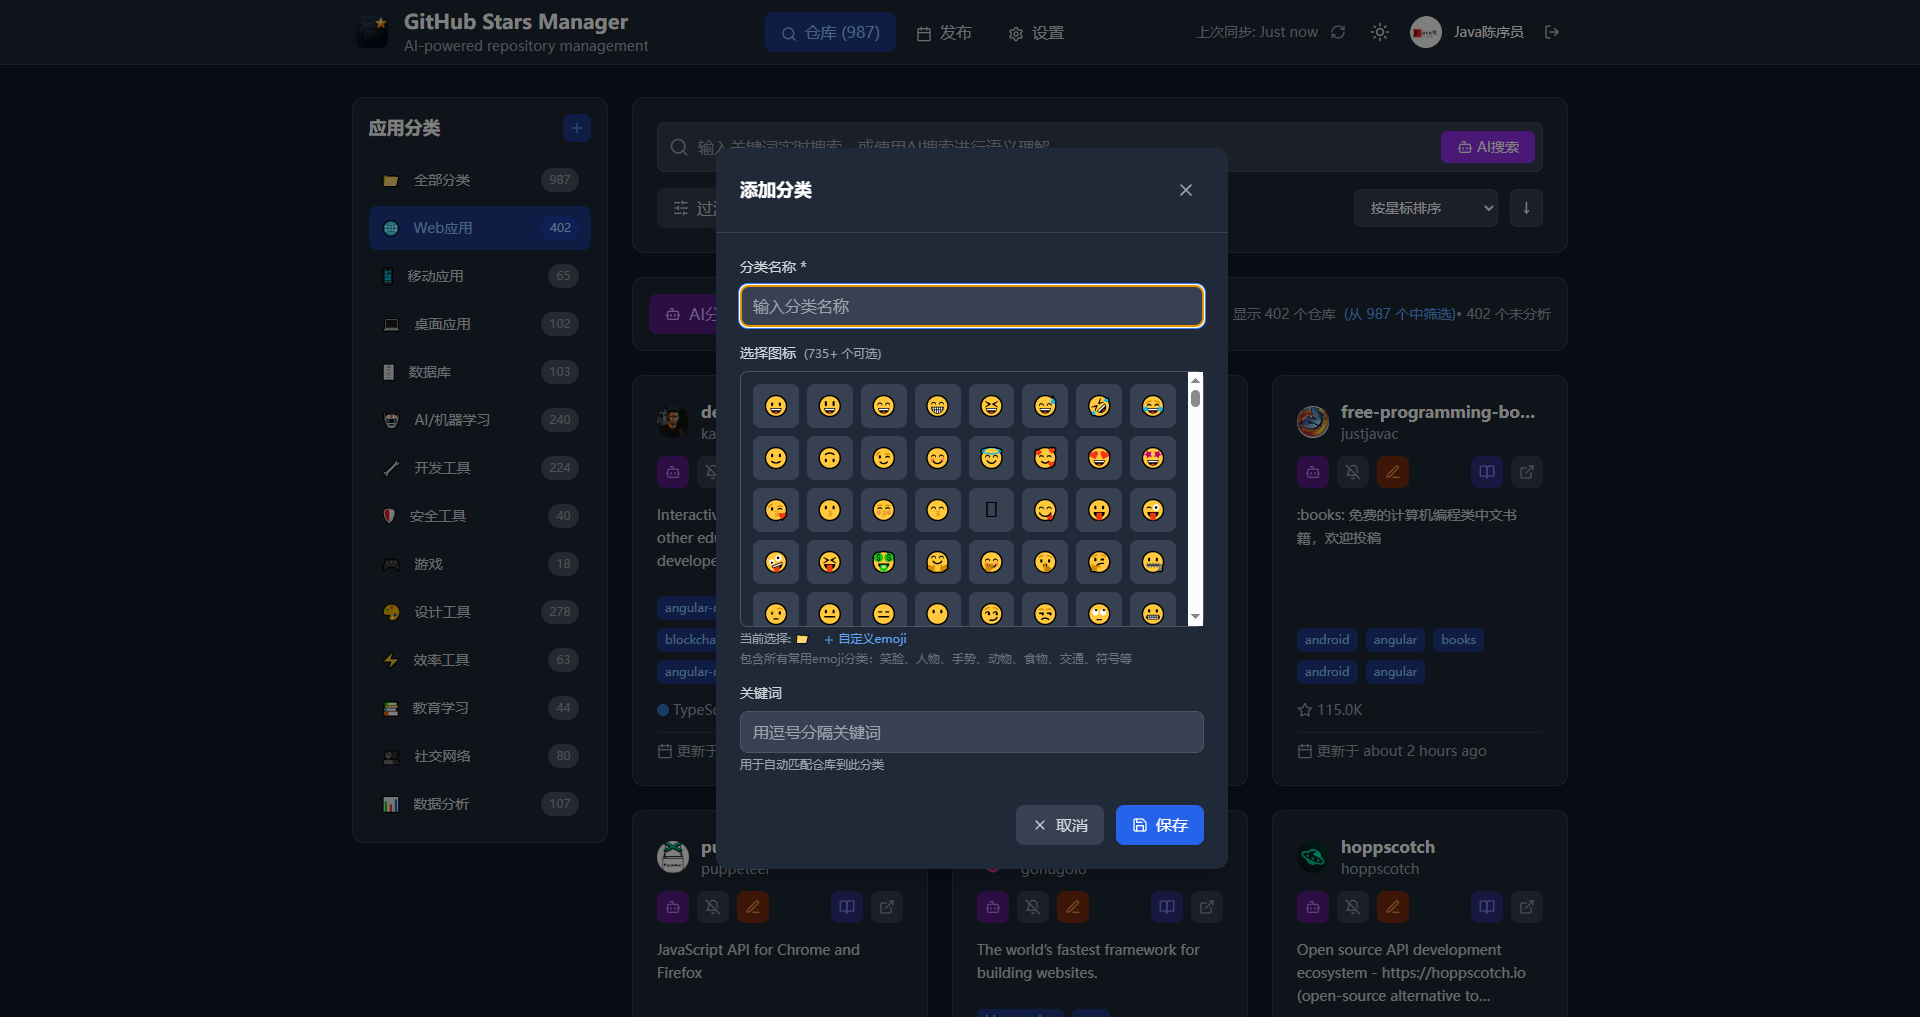Screen dimensions: 1920x1017
Task: Toggle the bell-off icon on hoppscotch card
Action: point(1353,907)
